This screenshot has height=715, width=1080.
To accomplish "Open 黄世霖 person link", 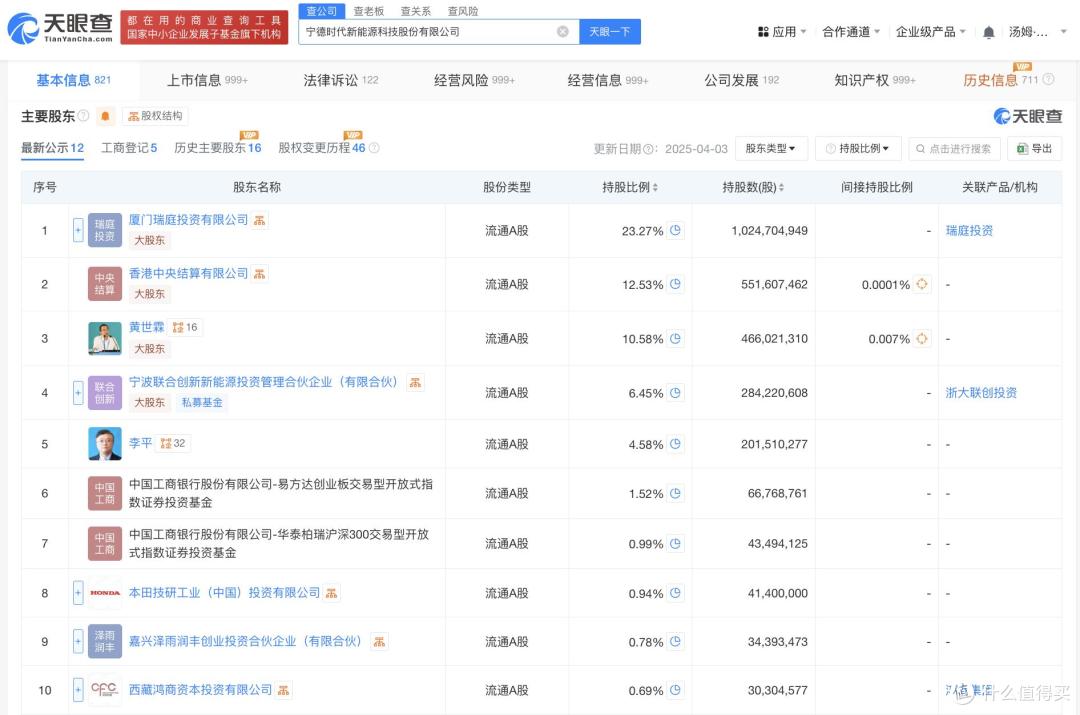I will (147, 327).
